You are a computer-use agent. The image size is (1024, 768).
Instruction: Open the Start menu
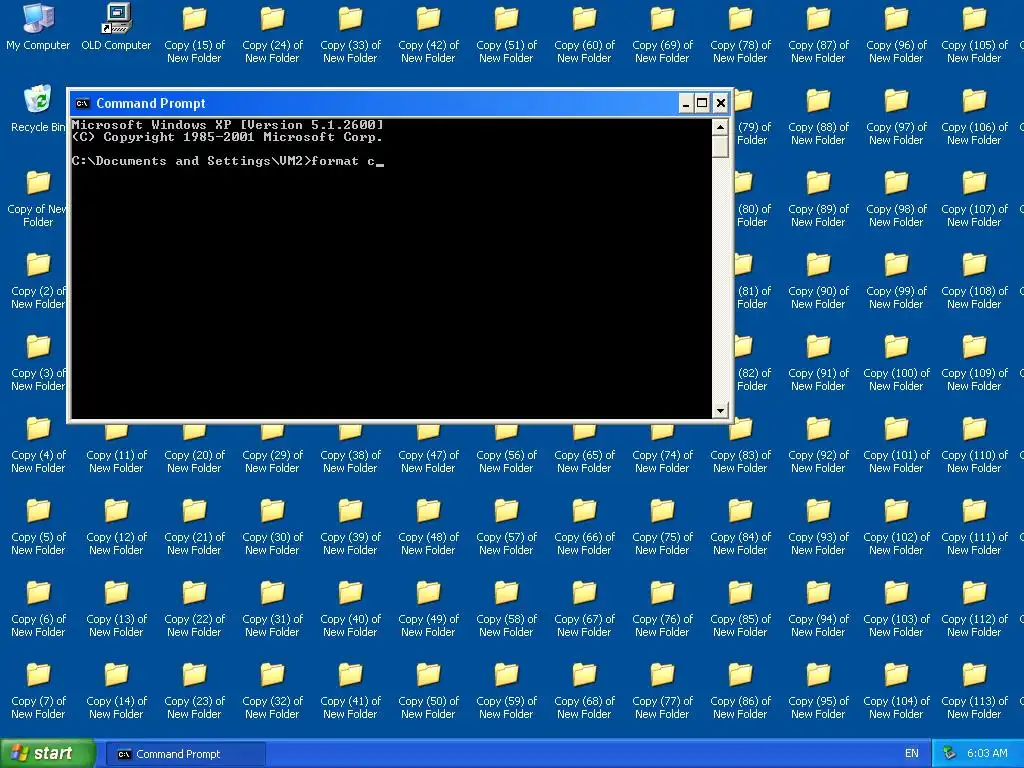pyautogui.click(x=46, y=754)
